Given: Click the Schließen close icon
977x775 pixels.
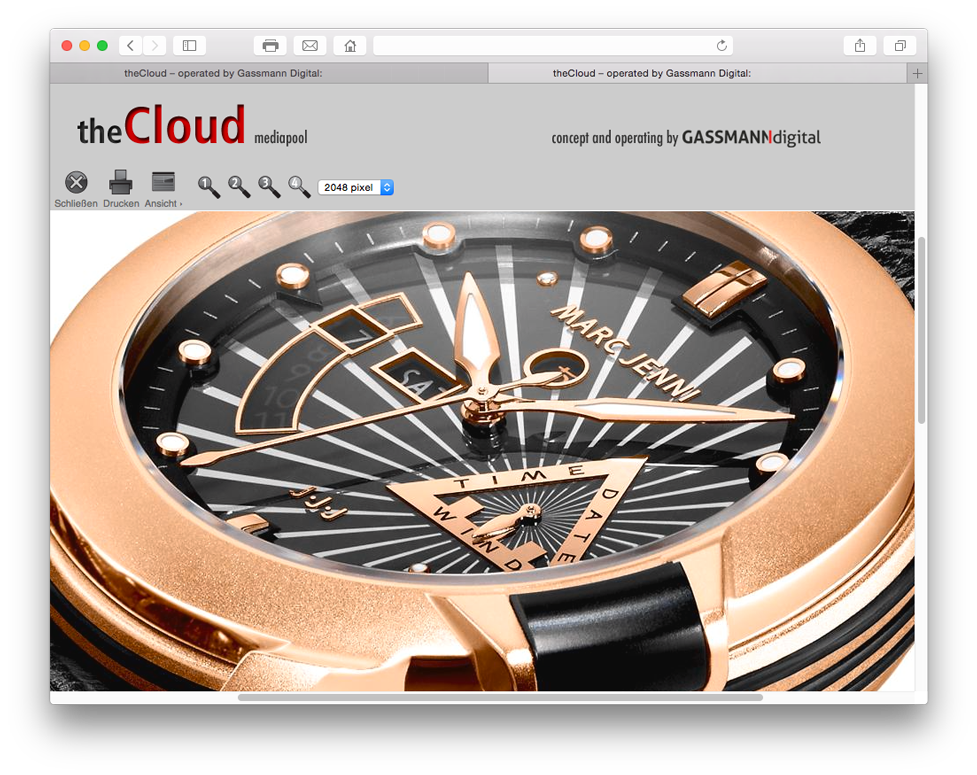Looking at the screenshot, I should coord(76,183).
